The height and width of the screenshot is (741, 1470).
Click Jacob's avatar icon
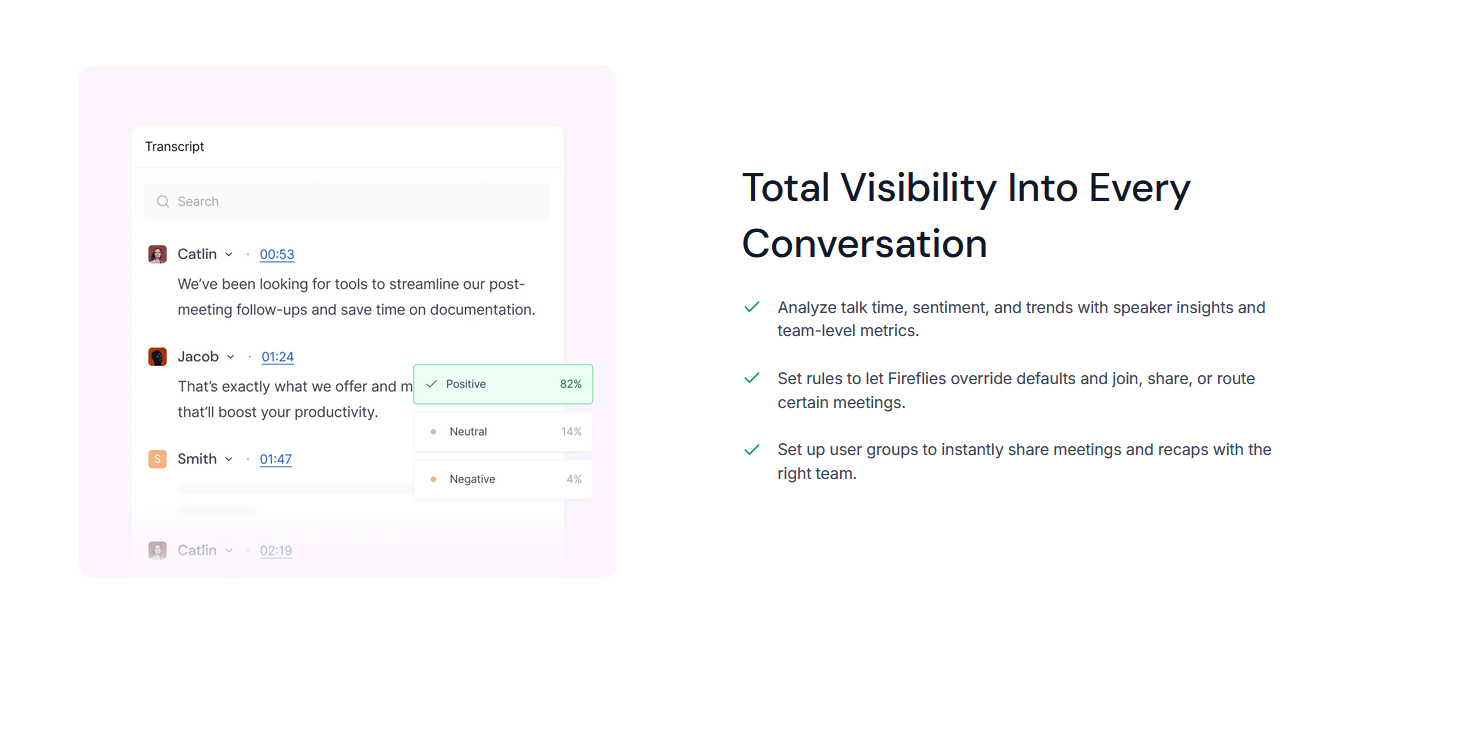[157, 357]
